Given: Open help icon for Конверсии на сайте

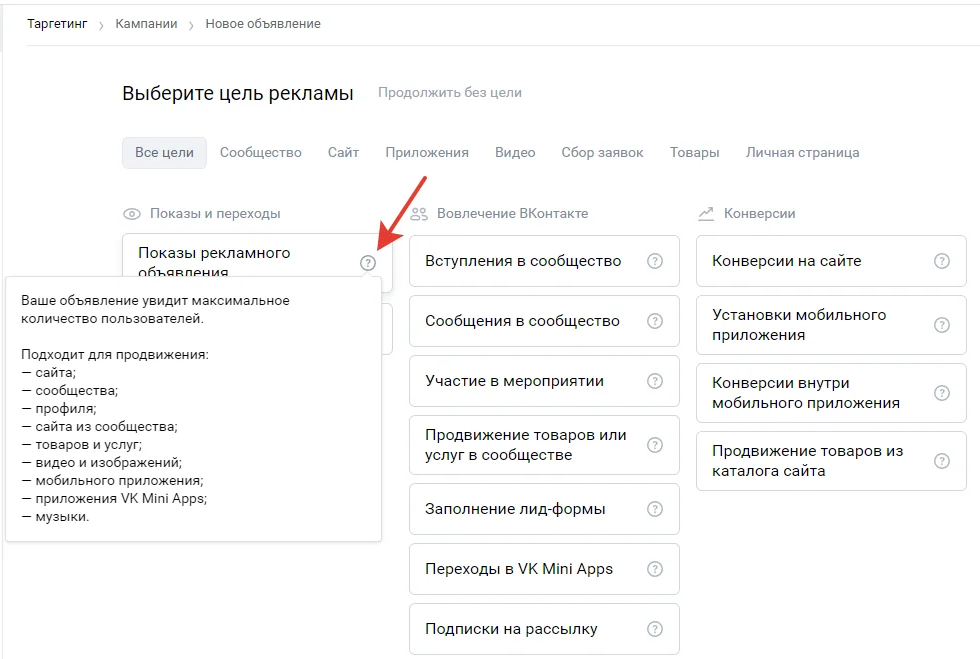Looking at the screenshot, I should tap(941, 261).
